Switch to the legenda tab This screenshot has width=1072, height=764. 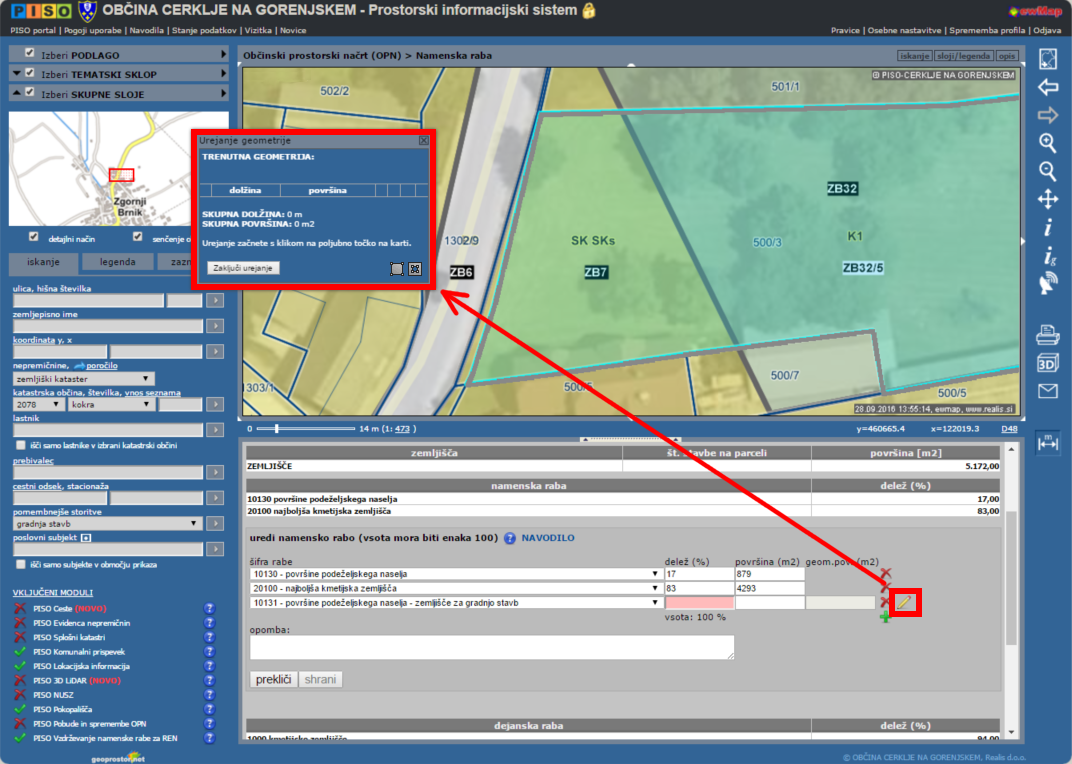[115, 263]
